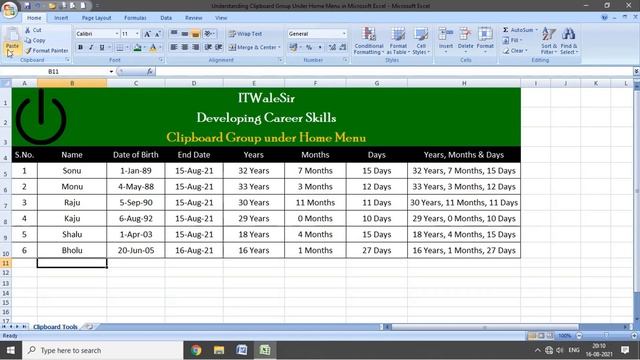
Task: Switch to the Data tab
Action: 166,18
